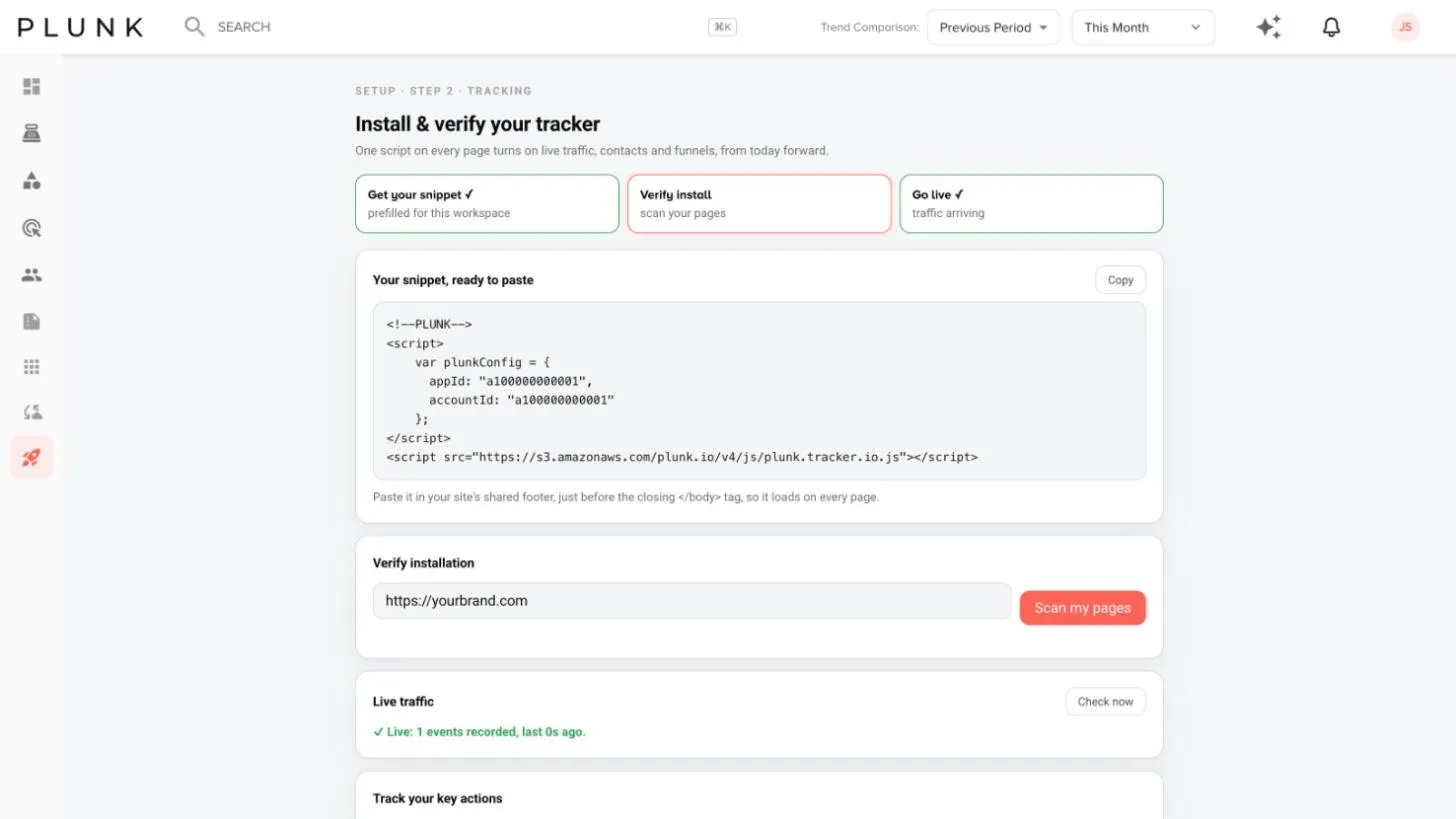Image resolution: width=1456 pixels, height=819 pixels.
Task: Click the search magnifier icon
Action: coord(194,27)
